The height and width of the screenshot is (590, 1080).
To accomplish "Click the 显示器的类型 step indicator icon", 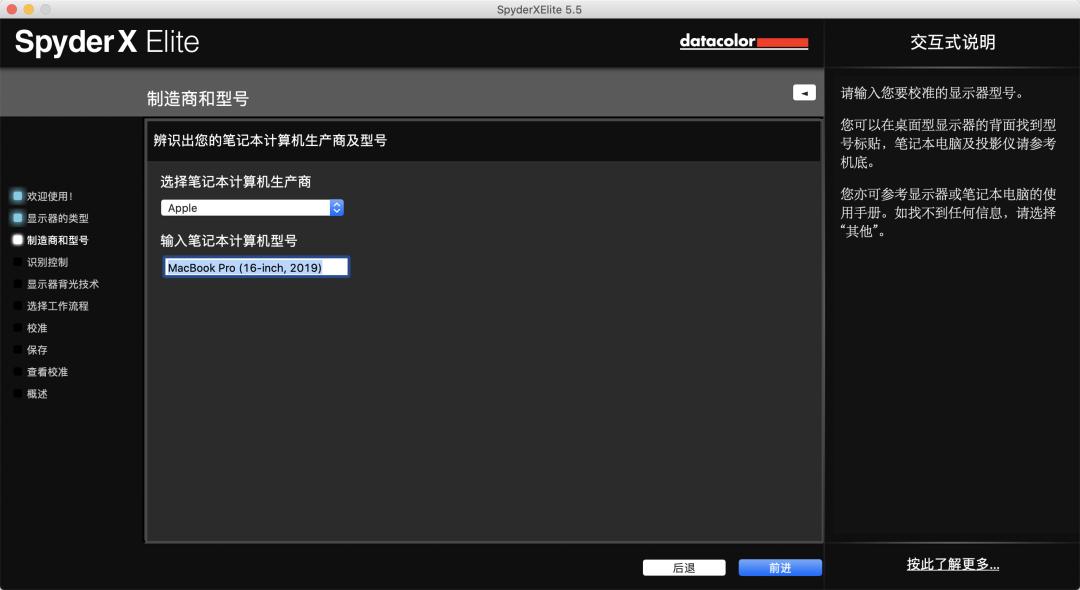I will (x=18, y=218).
